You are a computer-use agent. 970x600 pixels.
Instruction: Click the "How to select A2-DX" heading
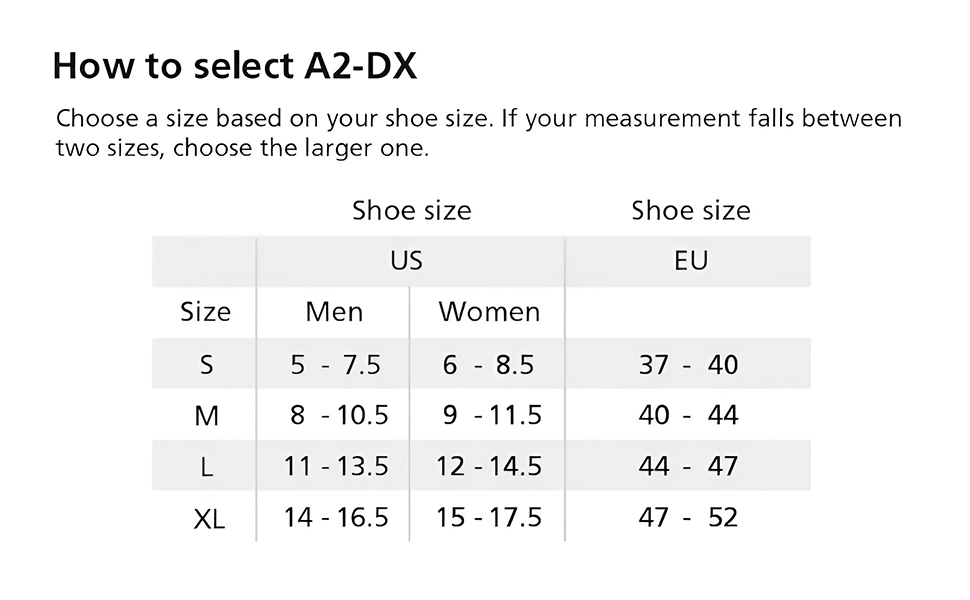tap(234, 66)
